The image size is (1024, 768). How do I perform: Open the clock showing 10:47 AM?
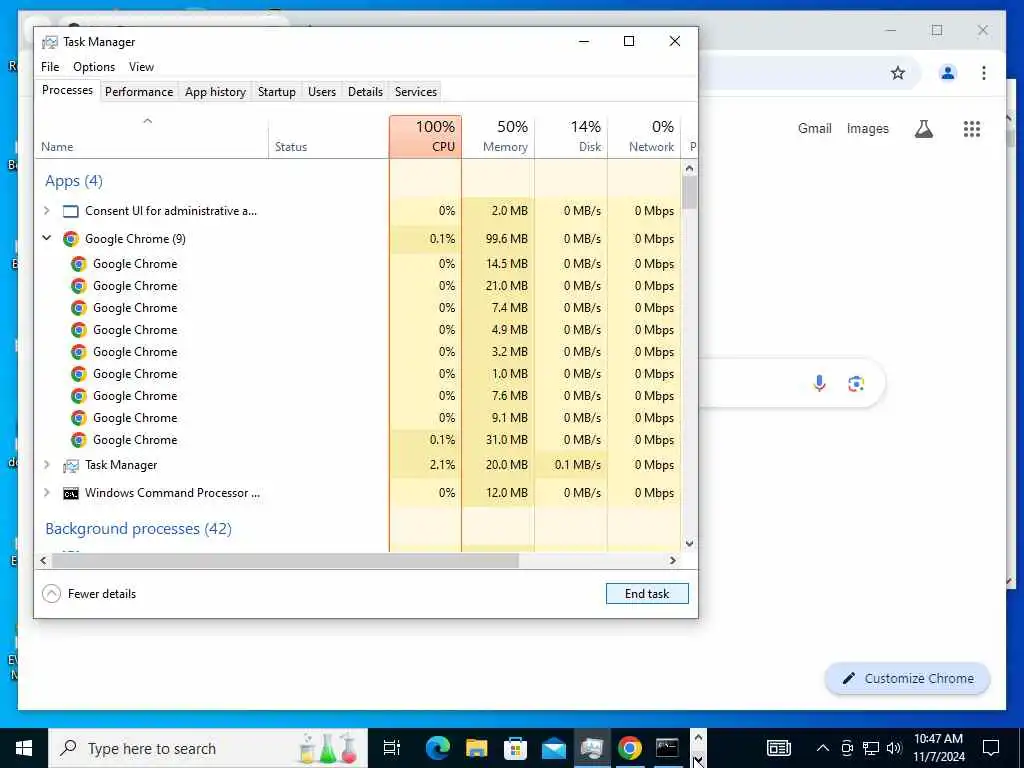[938, 748]
